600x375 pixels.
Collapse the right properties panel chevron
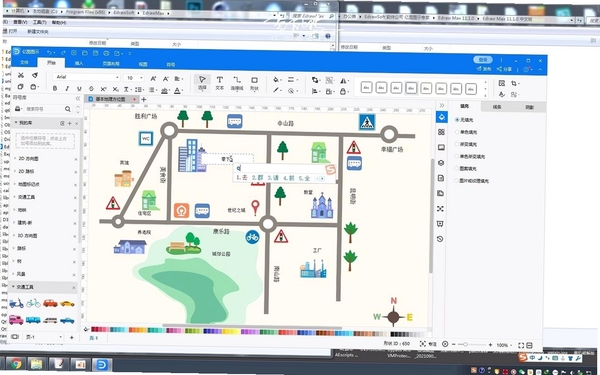pos(442,105)
